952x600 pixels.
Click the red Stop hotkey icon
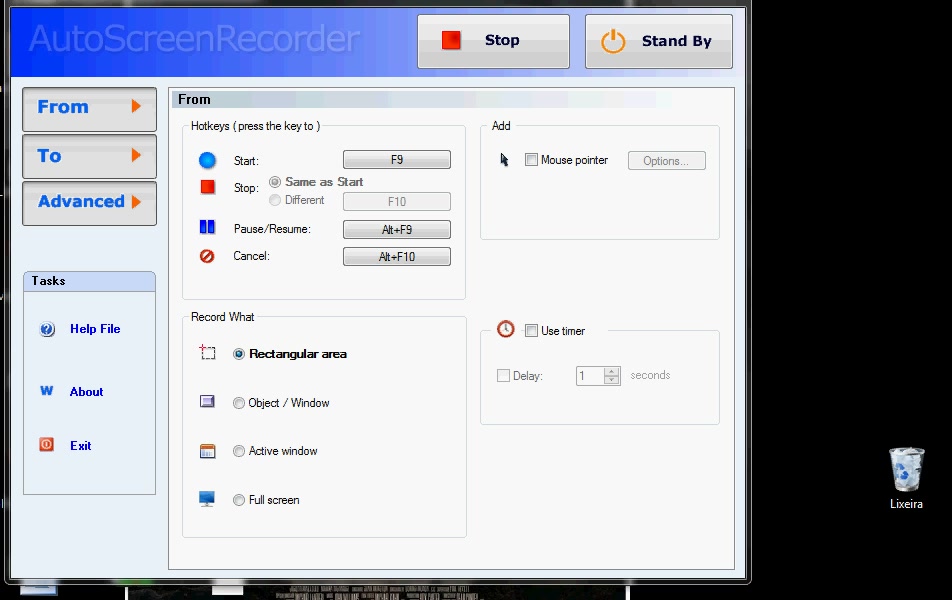pos(208,187)
